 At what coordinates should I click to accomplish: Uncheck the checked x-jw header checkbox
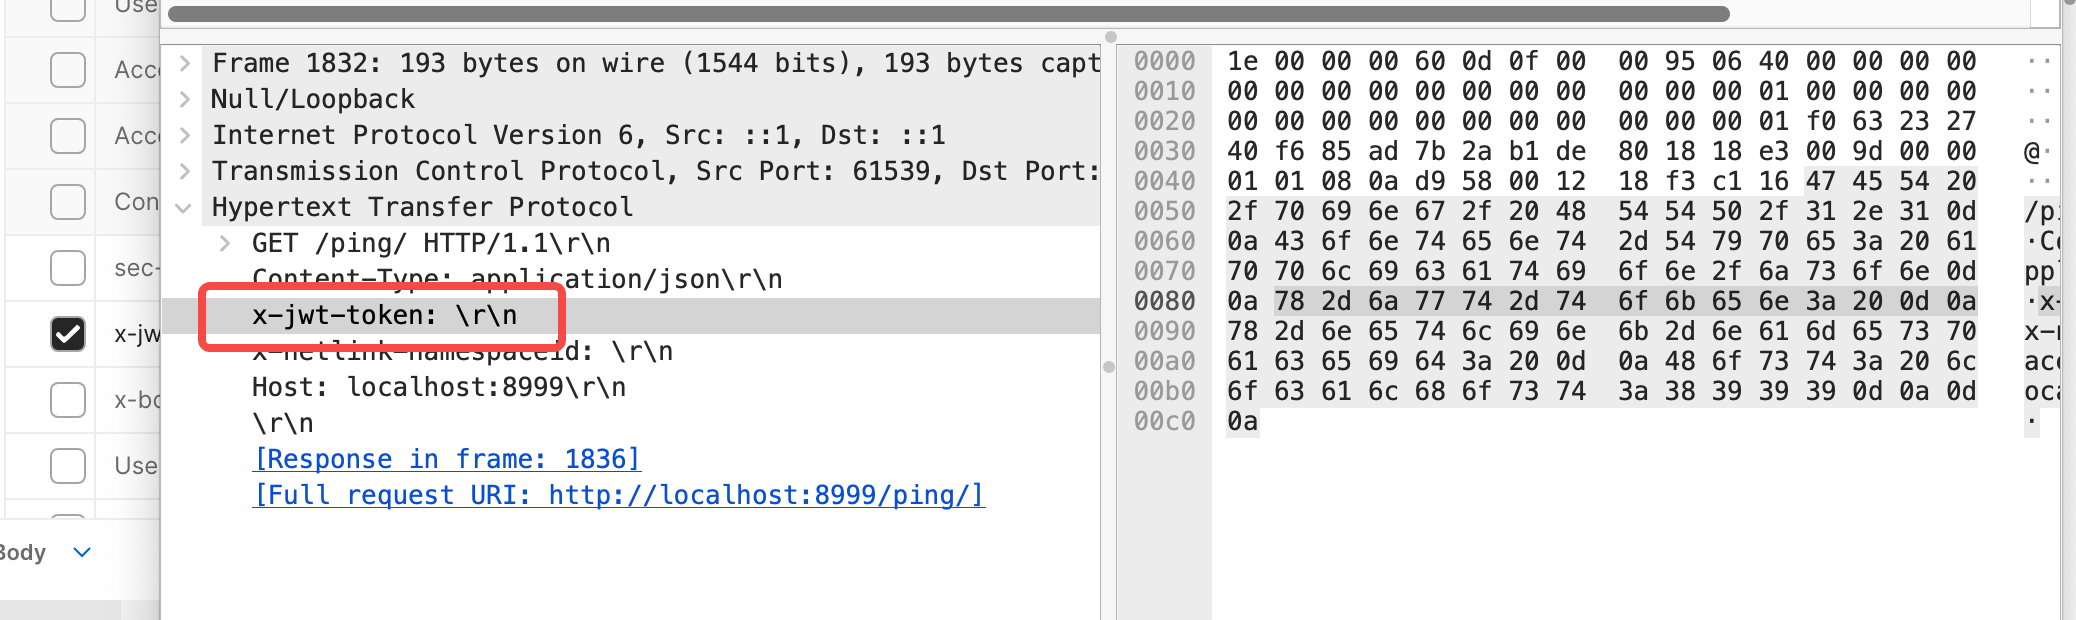click(x=68, y=334)
